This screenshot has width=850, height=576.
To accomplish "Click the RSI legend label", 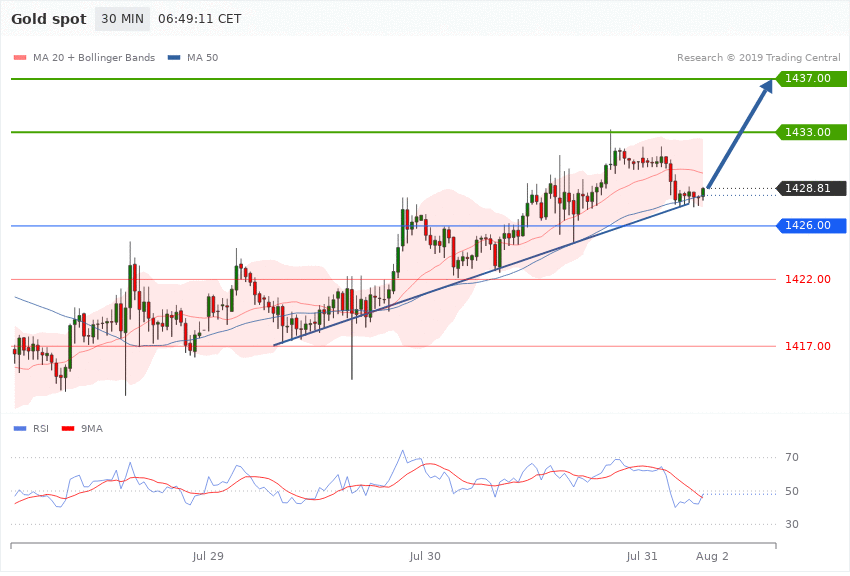I will click(41, 429).
